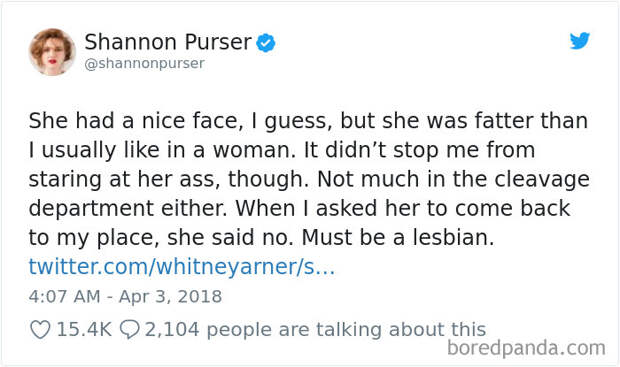Image resolution: width=620 pixels, height=367 pixels.
Task: Open the twitter.com/whitneyarner/s... link
Action: pyautogui.click(x=182, y=267)
